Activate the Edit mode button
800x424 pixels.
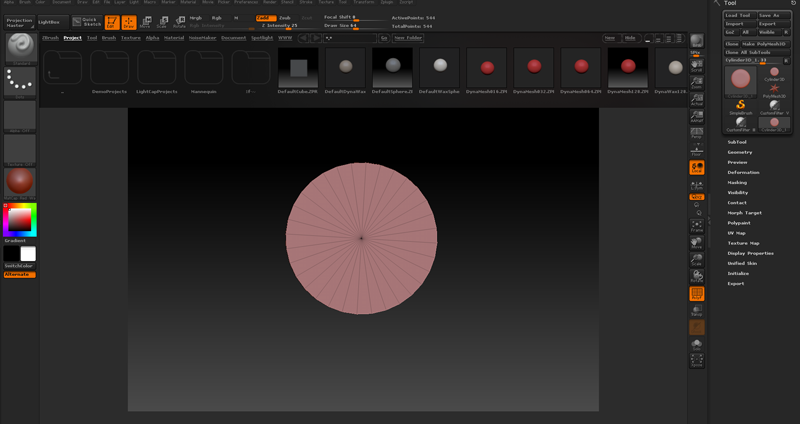(x=112, y=21)
